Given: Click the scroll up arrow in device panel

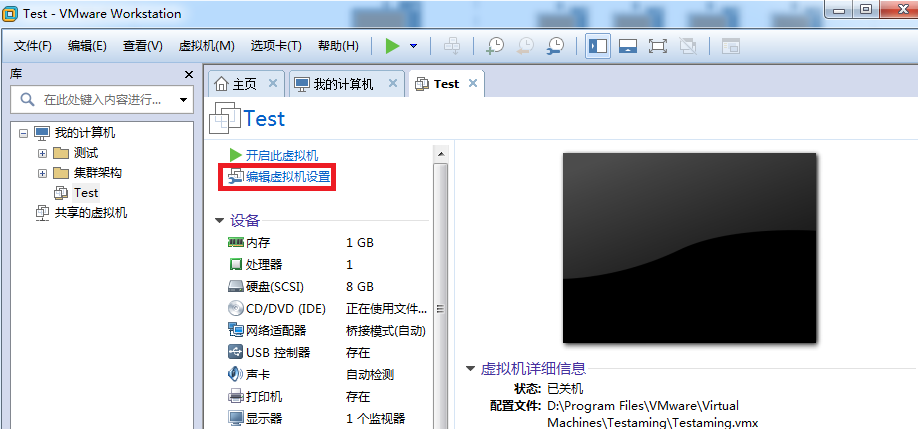Looking at the screenshot, I should tap(440, 154).
